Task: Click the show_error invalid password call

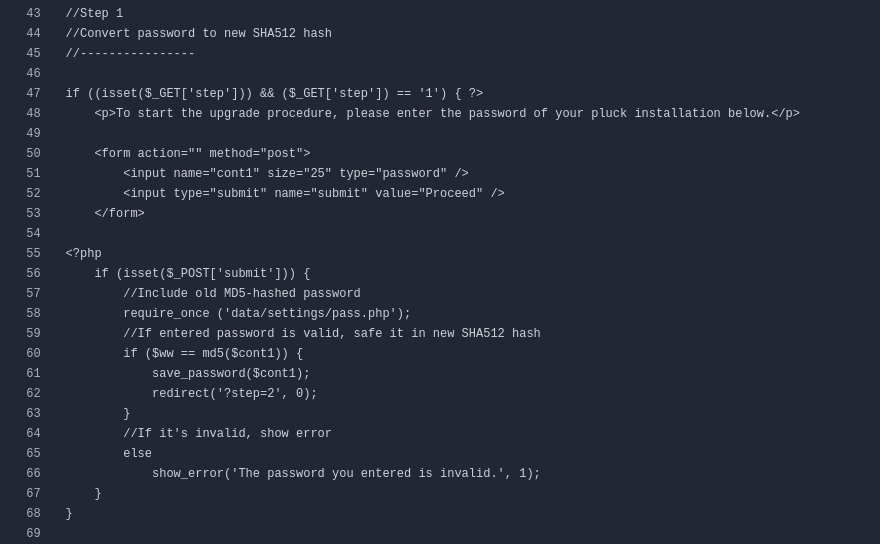Action: tap(345, 474)
